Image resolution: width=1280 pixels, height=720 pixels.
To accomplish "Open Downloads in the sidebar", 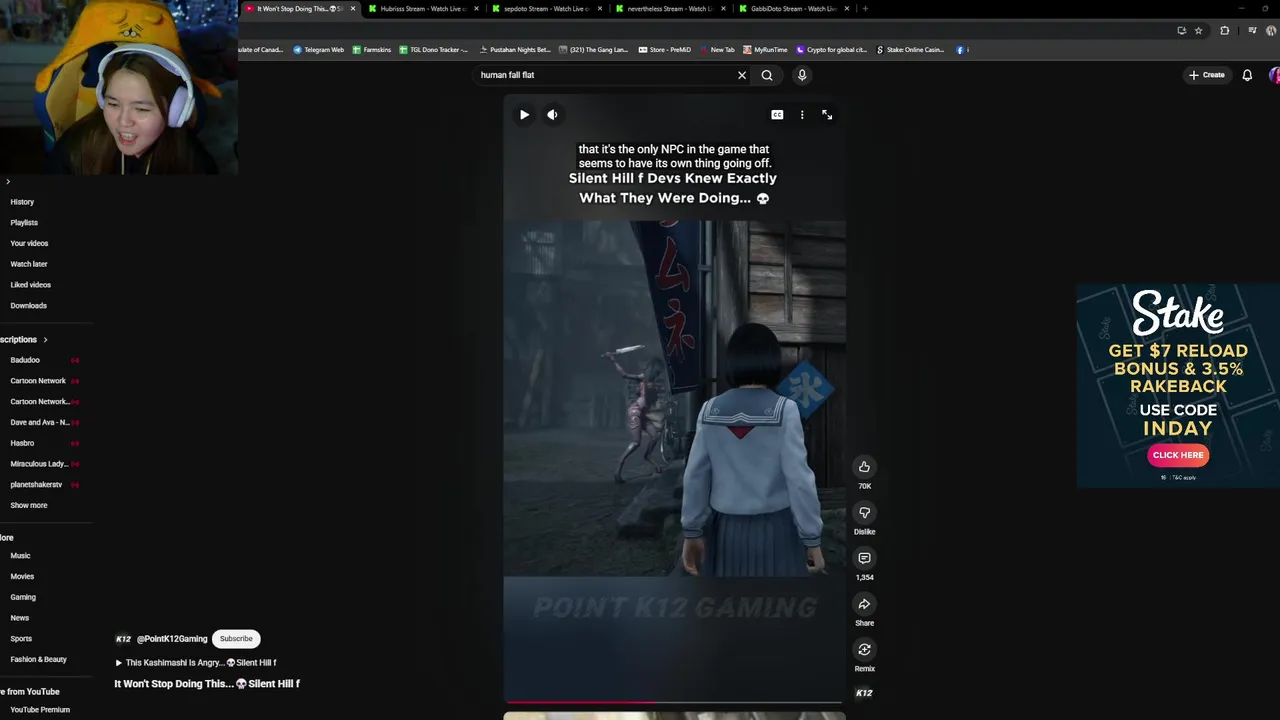I will [x=28, y=306].
